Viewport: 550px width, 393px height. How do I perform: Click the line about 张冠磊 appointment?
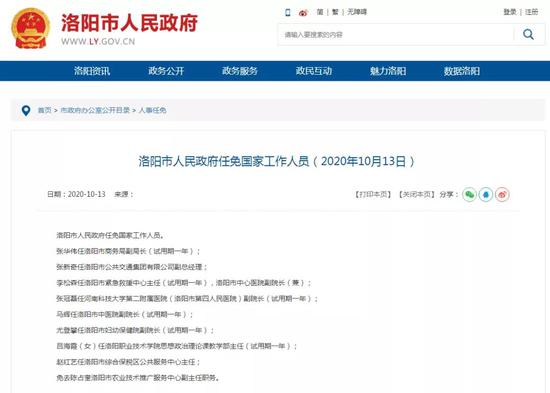coord(187,298)
